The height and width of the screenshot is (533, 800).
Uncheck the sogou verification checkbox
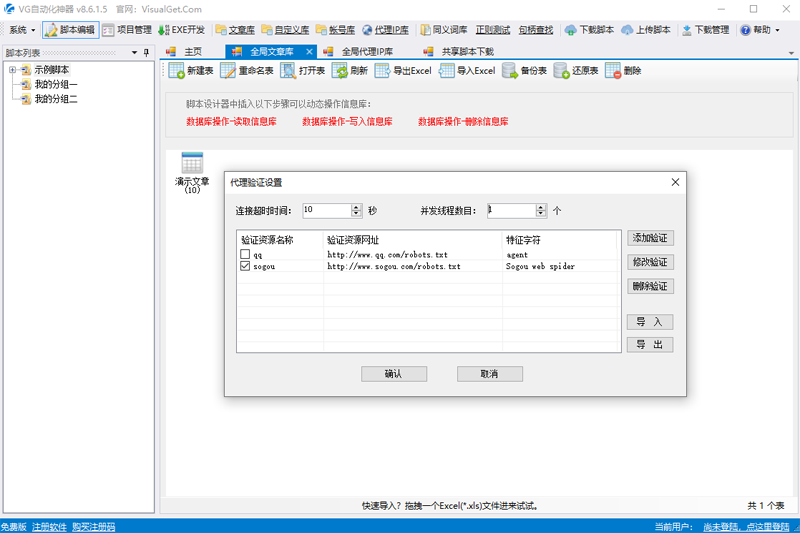pos(245,267)
